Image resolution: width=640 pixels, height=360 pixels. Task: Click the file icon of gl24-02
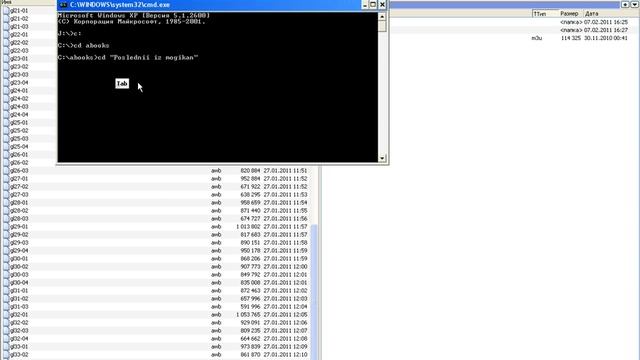point(6,98)
